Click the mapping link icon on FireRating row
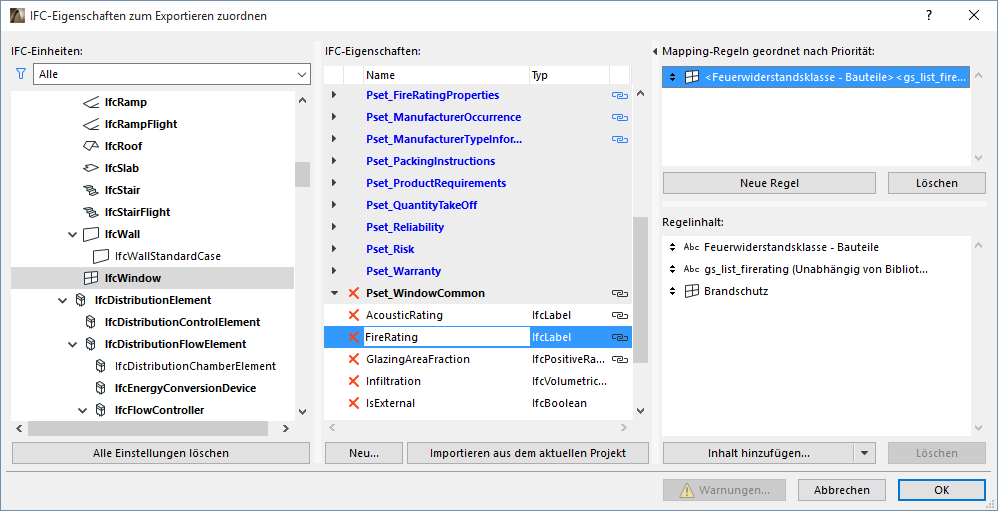Image resolution: width=998 pixels, height=511 pixels. (619, 338)
